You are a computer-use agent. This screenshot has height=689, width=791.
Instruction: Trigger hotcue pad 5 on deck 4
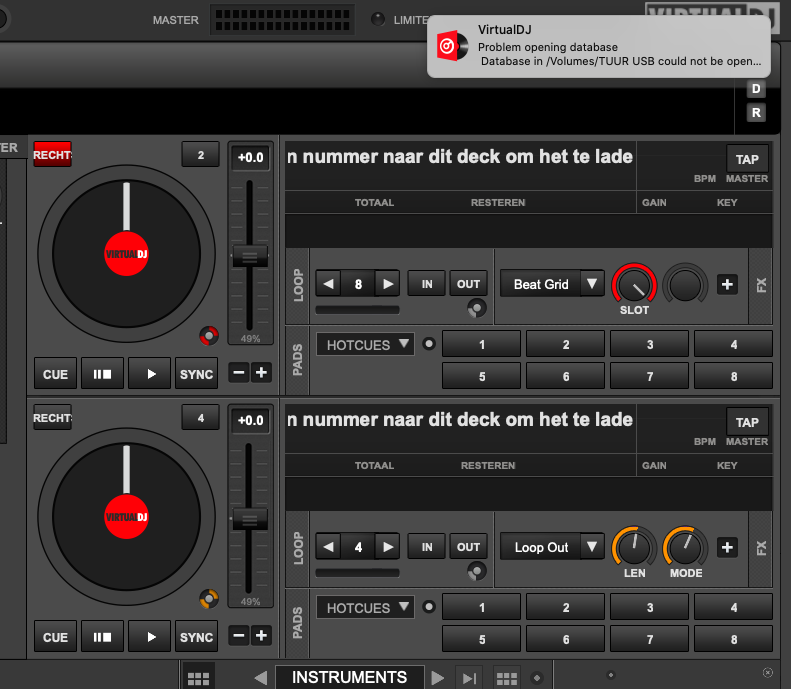point(482,640)
